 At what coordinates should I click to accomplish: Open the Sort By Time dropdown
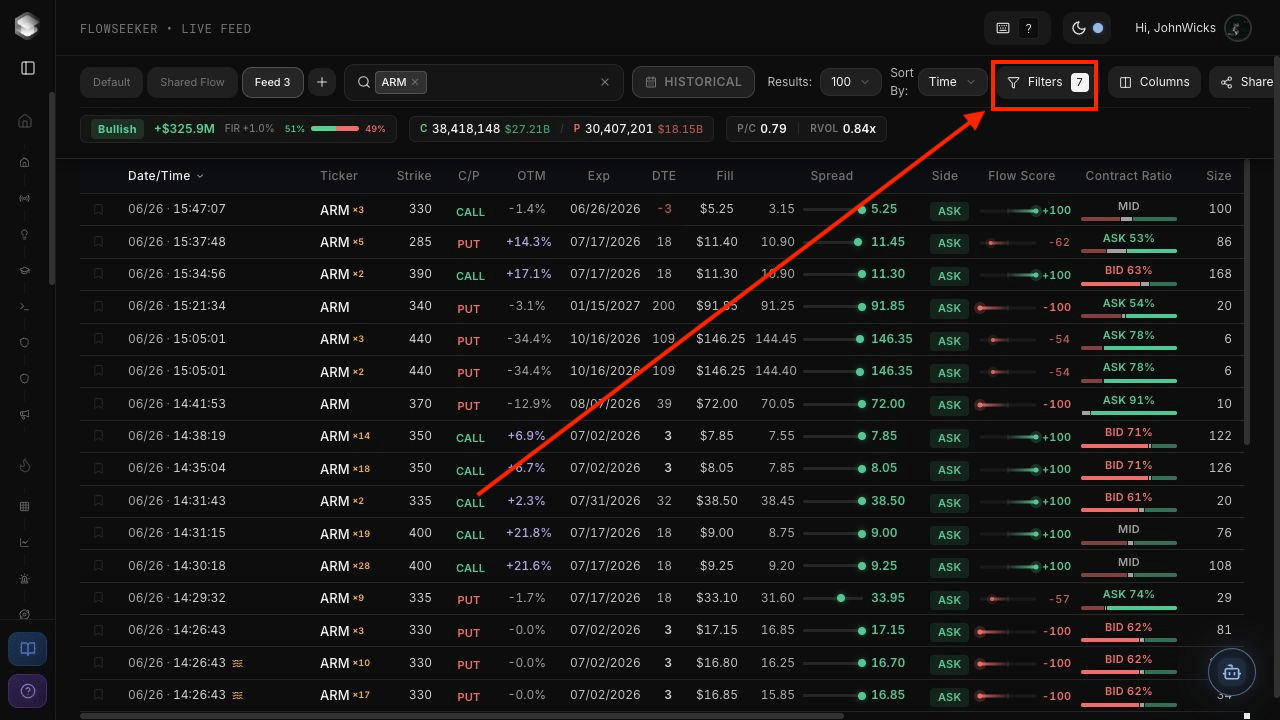pos(954,82)
